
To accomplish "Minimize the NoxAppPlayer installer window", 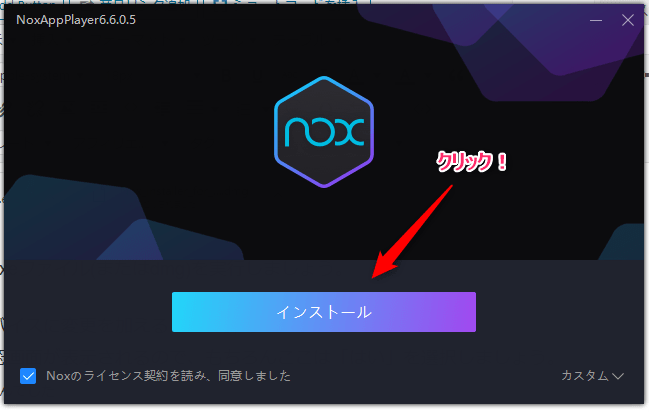I will pos(596,20).
